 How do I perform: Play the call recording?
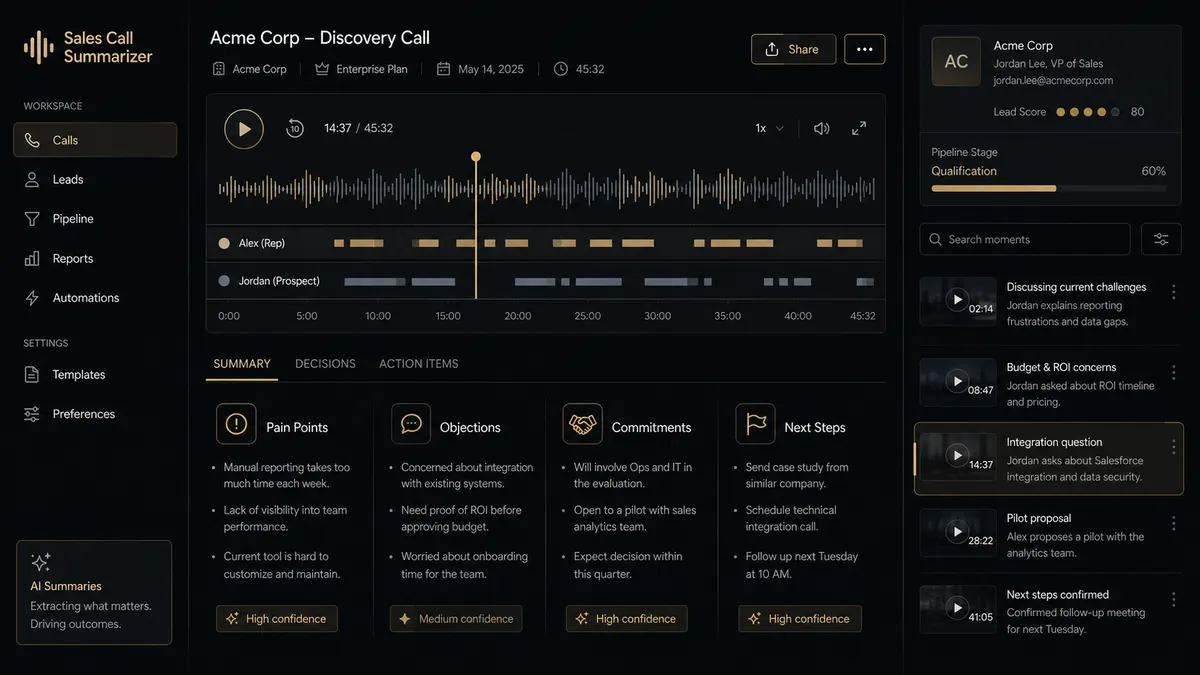(244, 129)
